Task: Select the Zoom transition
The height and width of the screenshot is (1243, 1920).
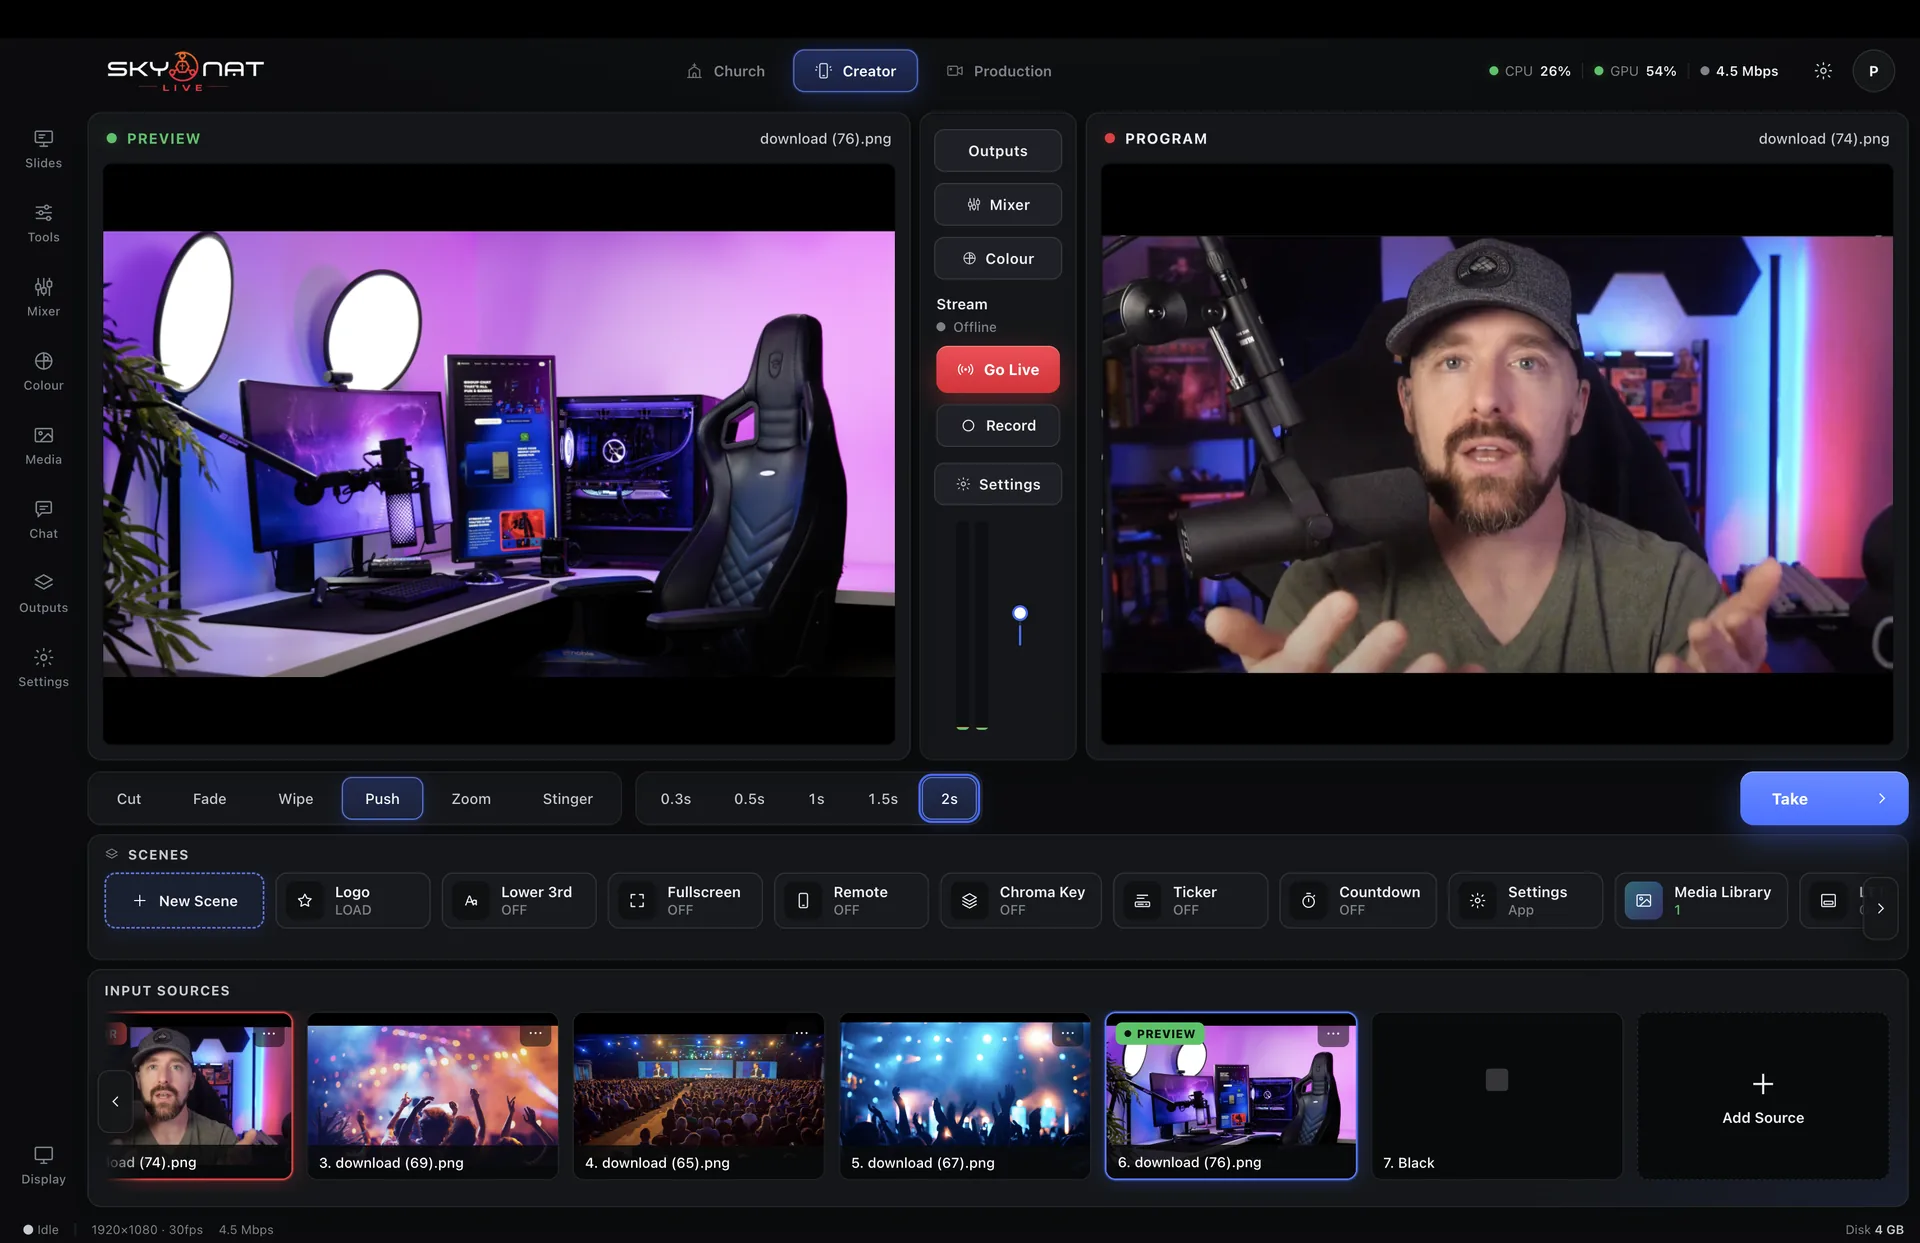Action: (471, 799)
